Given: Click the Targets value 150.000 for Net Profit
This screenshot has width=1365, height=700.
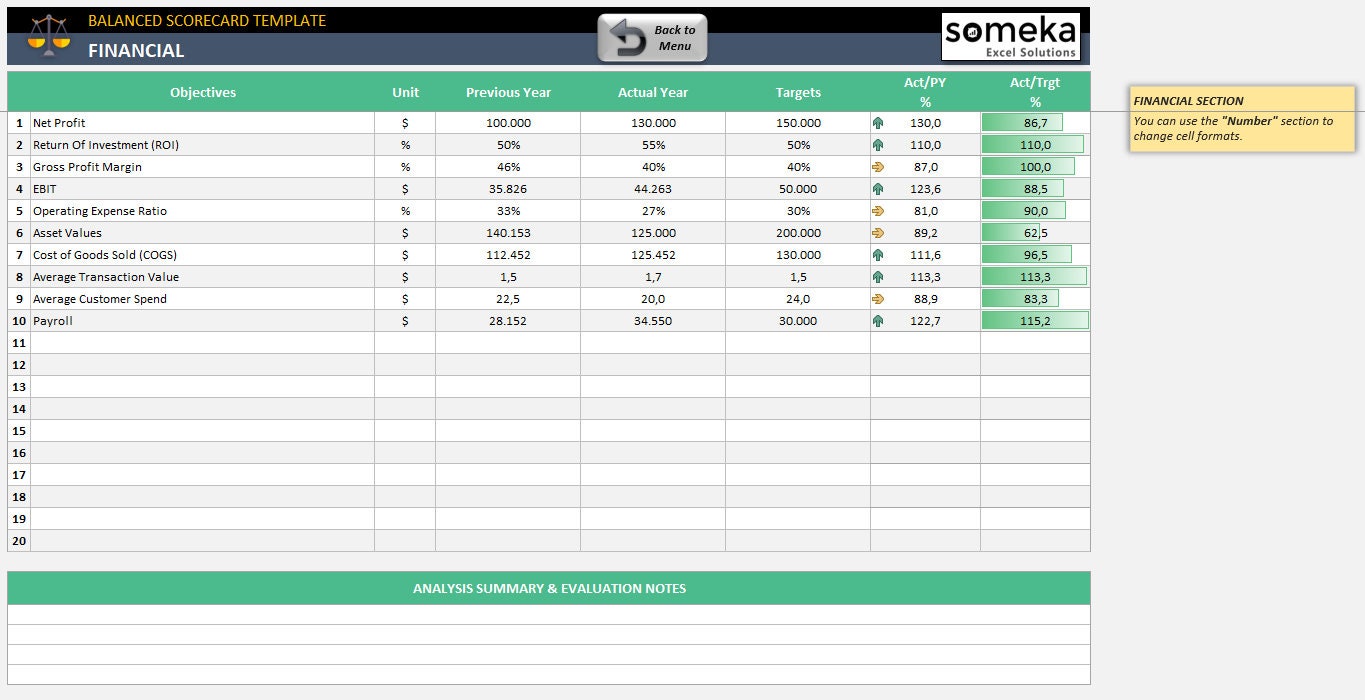Looking at the screenshot, I should point(797,122).
